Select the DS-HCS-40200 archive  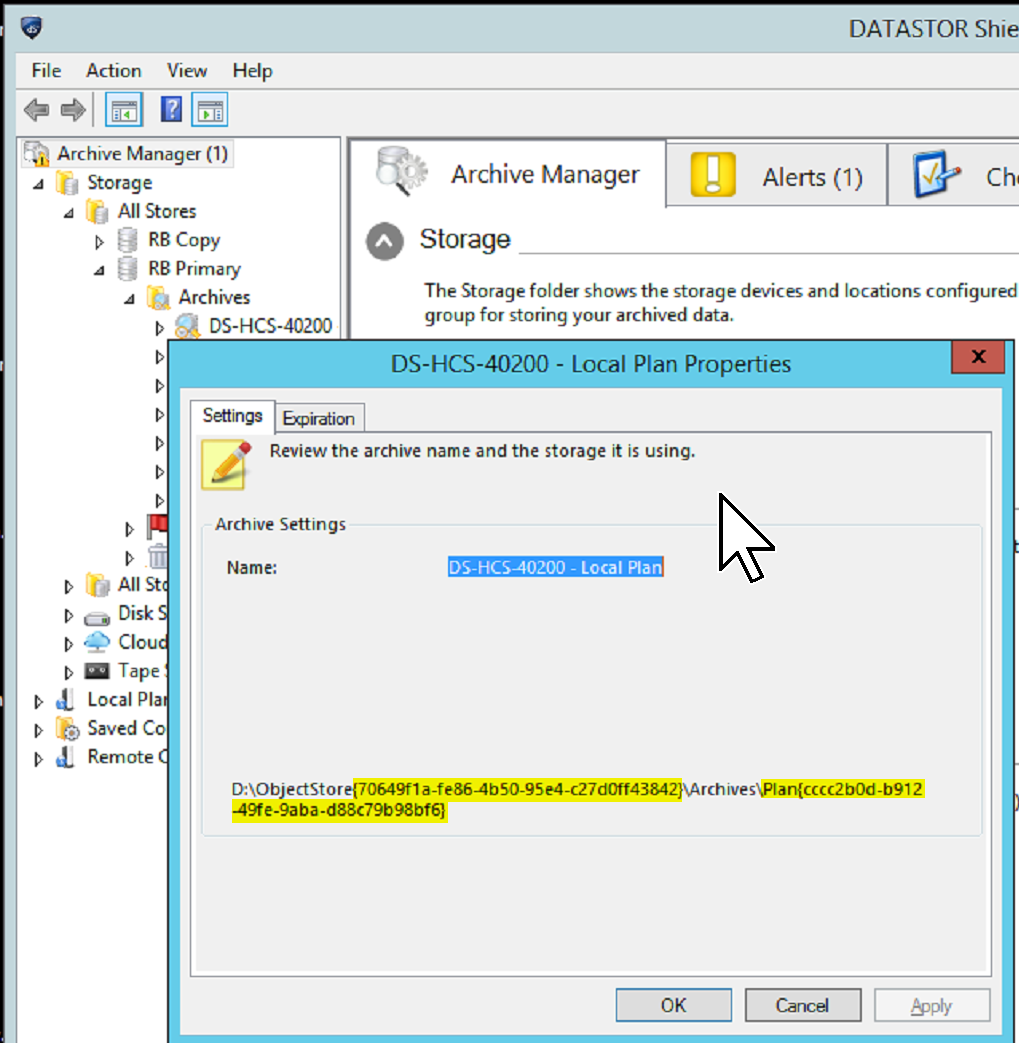coord(270,326)
